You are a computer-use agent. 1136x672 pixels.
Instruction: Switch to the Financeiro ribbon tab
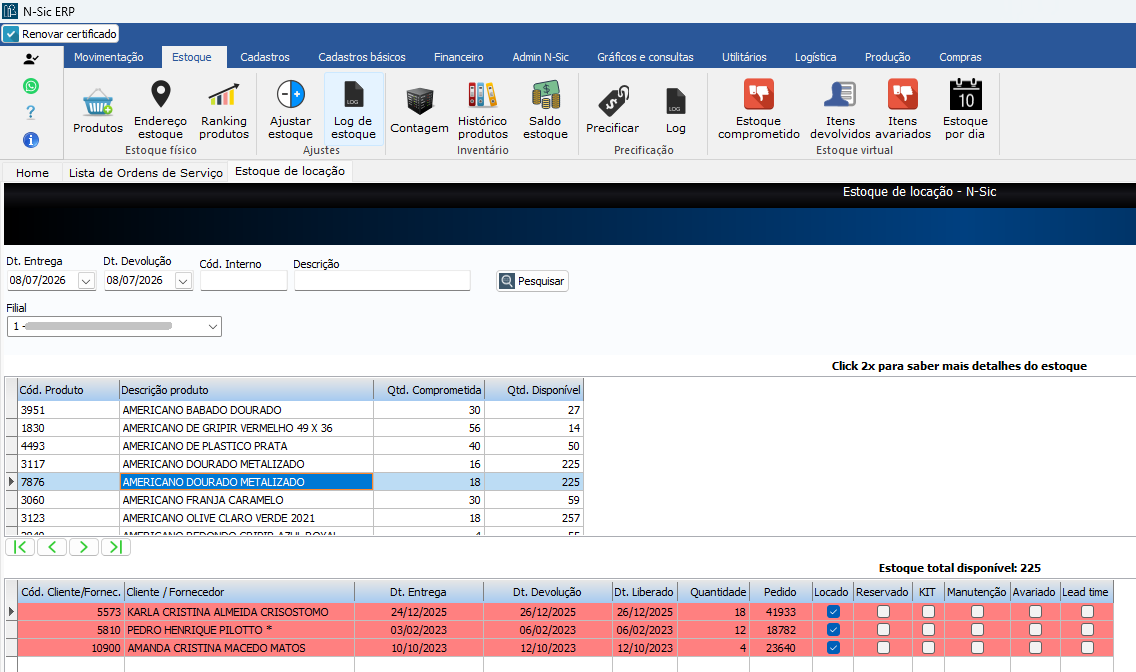pos(459,57)
